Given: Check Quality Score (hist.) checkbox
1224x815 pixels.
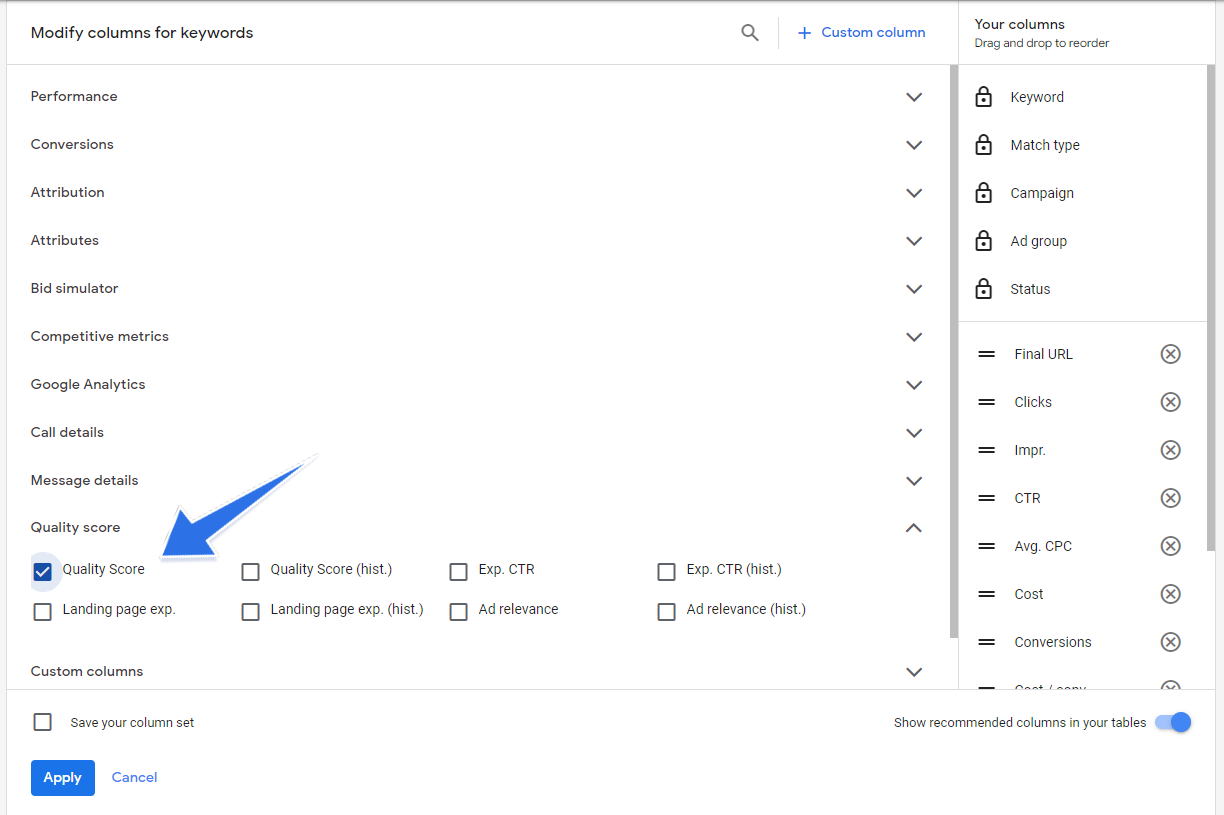Looking at the screenshot, I should (x=251, y=572).
